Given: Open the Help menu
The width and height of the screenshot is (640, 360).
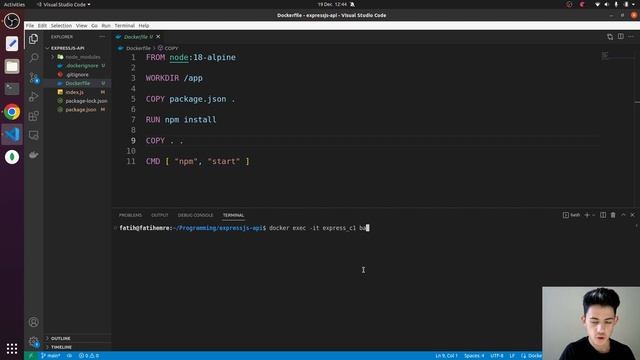Looking at the screenshot, I should (144, 25).
